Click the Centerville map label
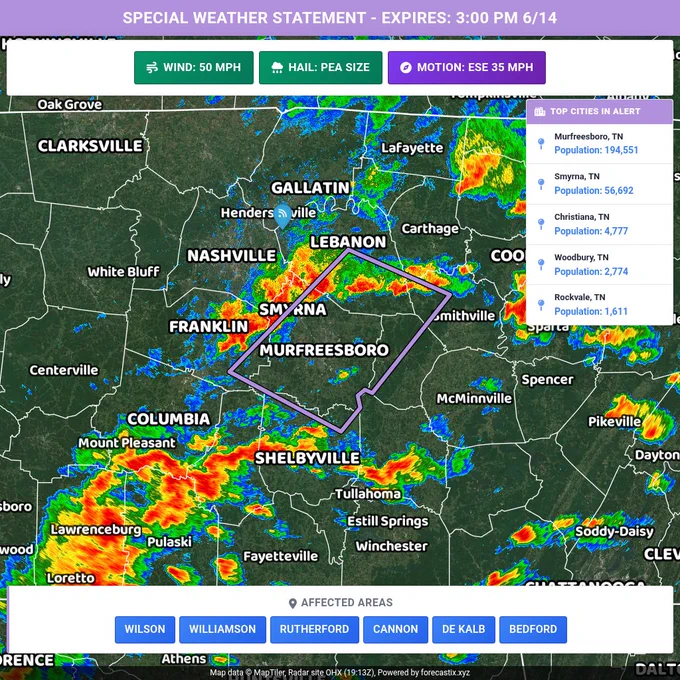This screenshot has height=680, width=680. coord(64,370)
